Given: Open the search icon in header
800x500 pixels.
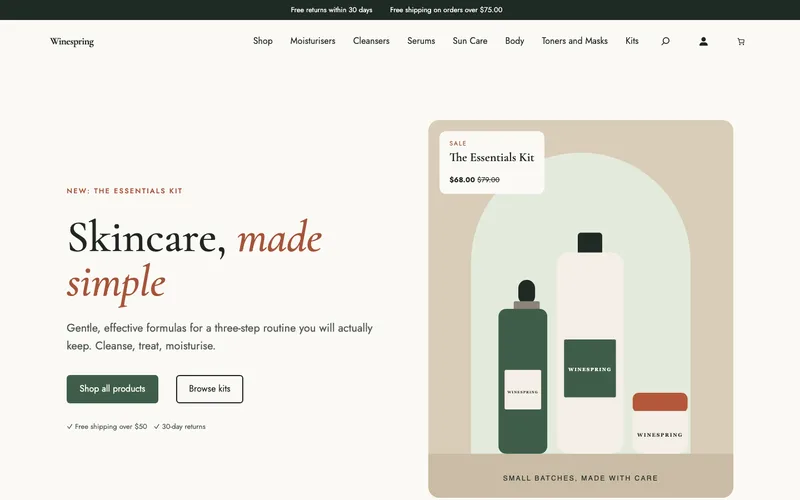Looking at the screenshot, I should coord(665,41).
